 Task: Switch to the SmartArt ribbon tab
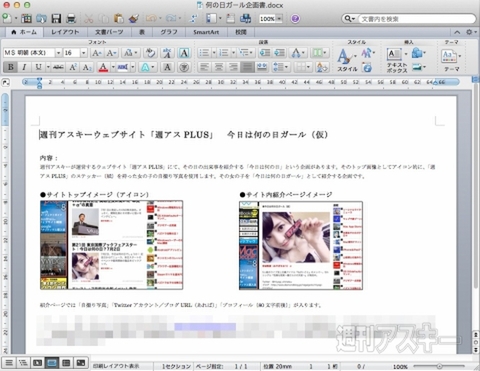206,32
